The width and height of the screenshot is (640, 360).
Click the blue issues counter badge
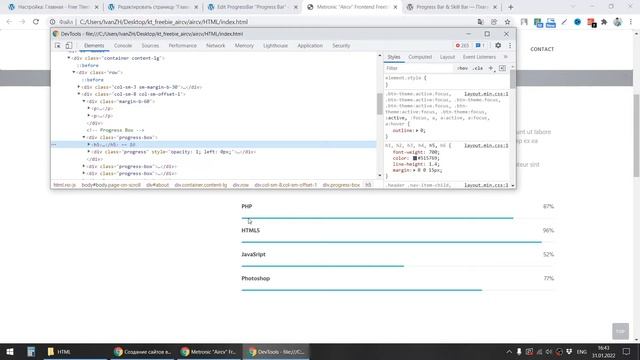(480, 45)
